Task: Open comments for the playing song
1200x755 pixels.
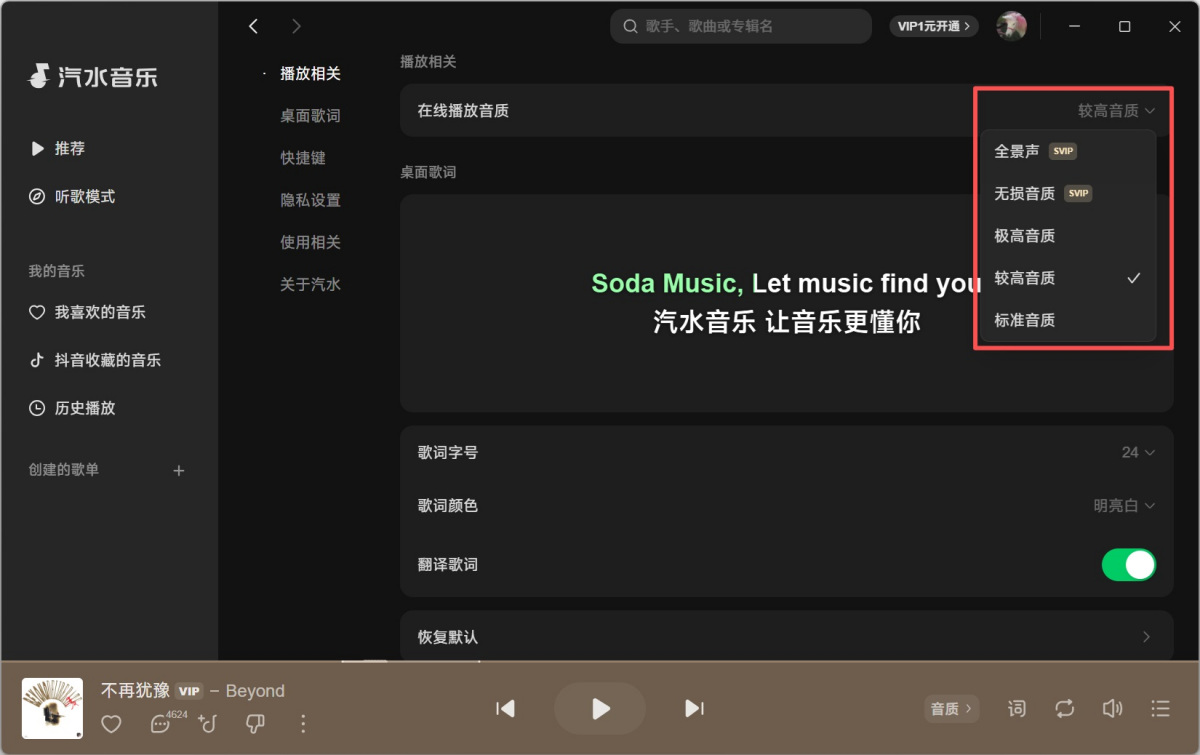Action: coord(160,724)
